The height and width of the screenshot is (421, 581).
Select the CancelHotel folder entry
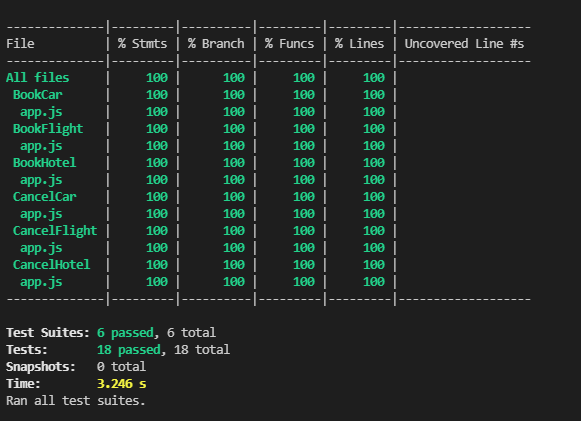click(52, 265)
